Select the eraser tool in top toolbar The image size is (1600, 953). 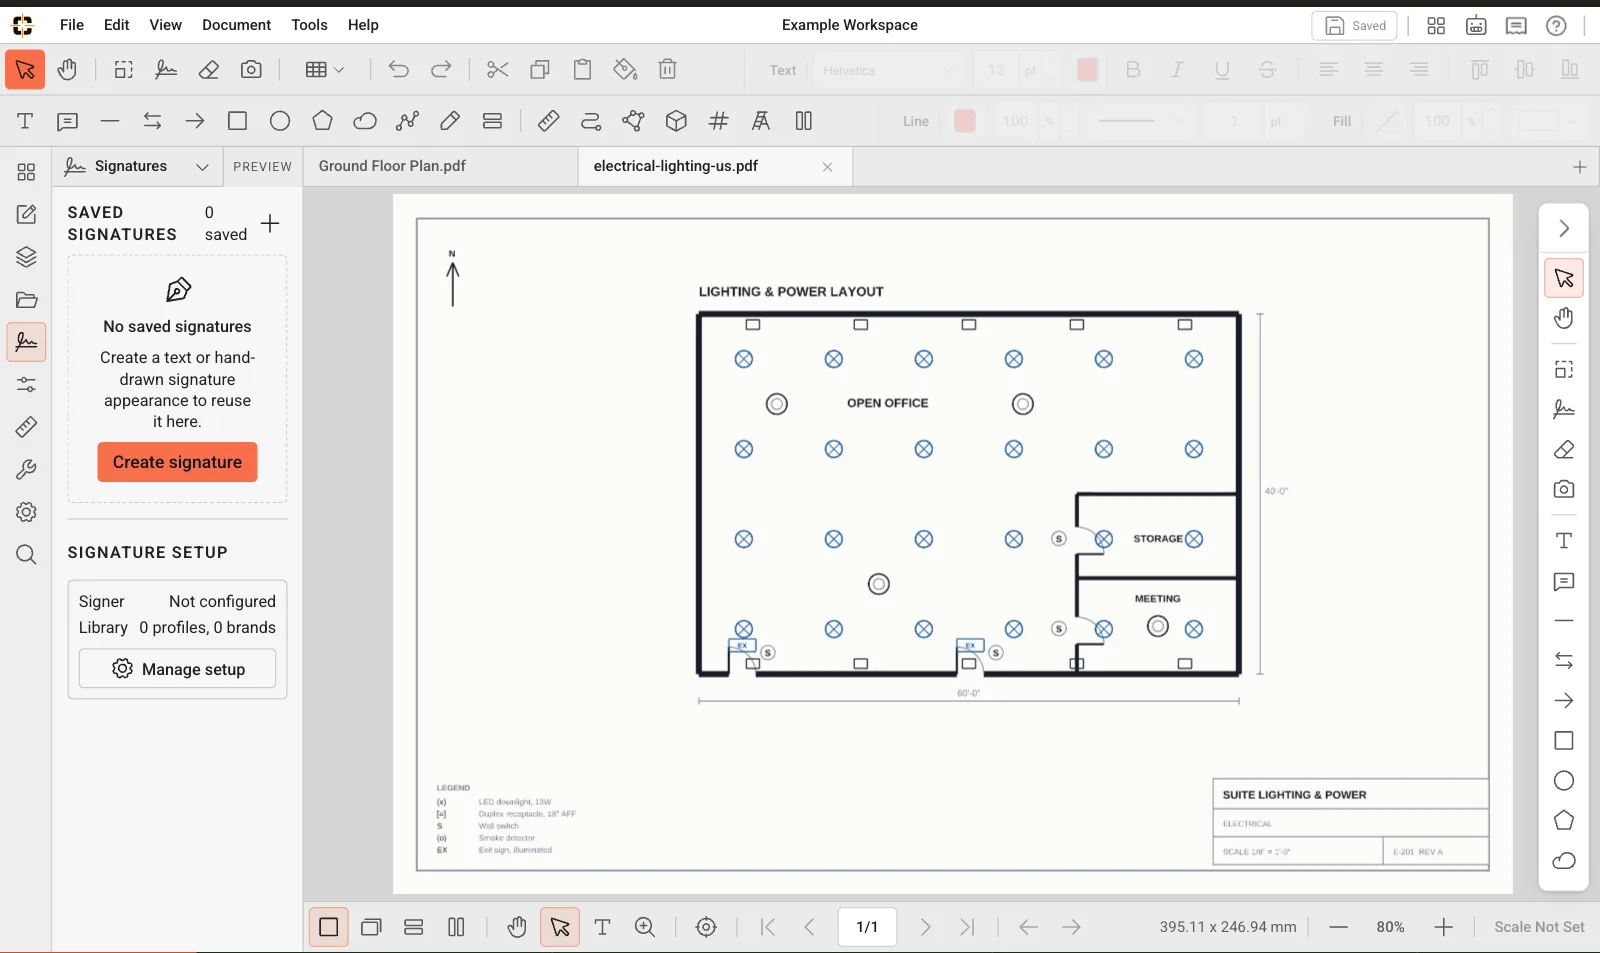tap(208, 70)
